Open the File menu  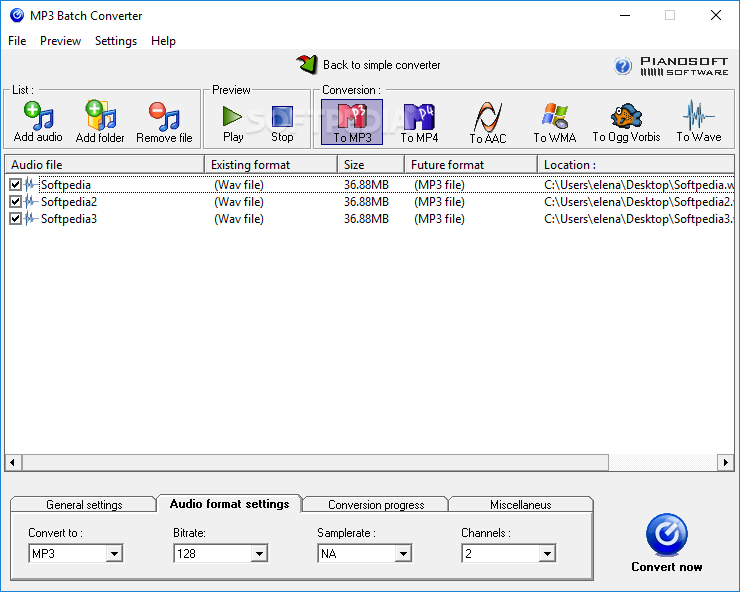coord(17,41)
